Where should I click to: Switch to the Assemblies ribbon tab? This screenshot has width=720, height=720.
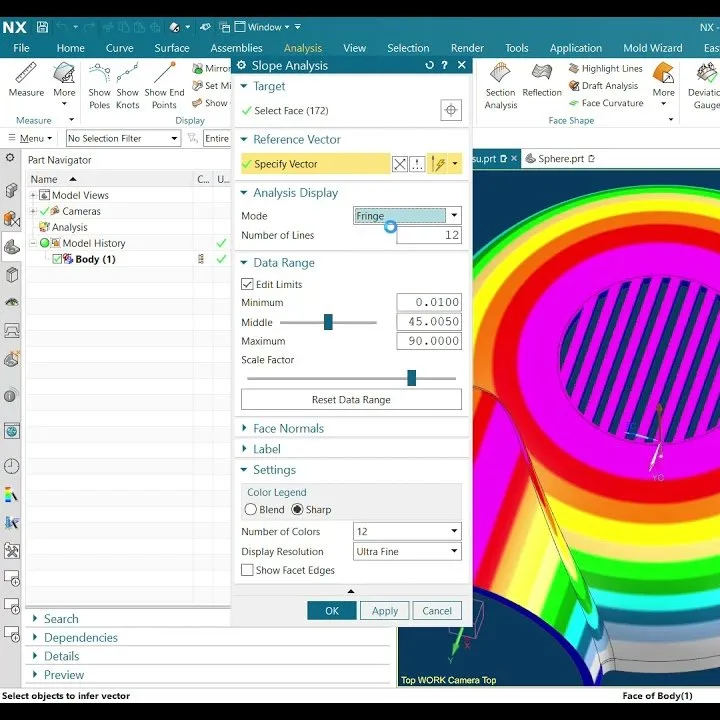point(236,48)
